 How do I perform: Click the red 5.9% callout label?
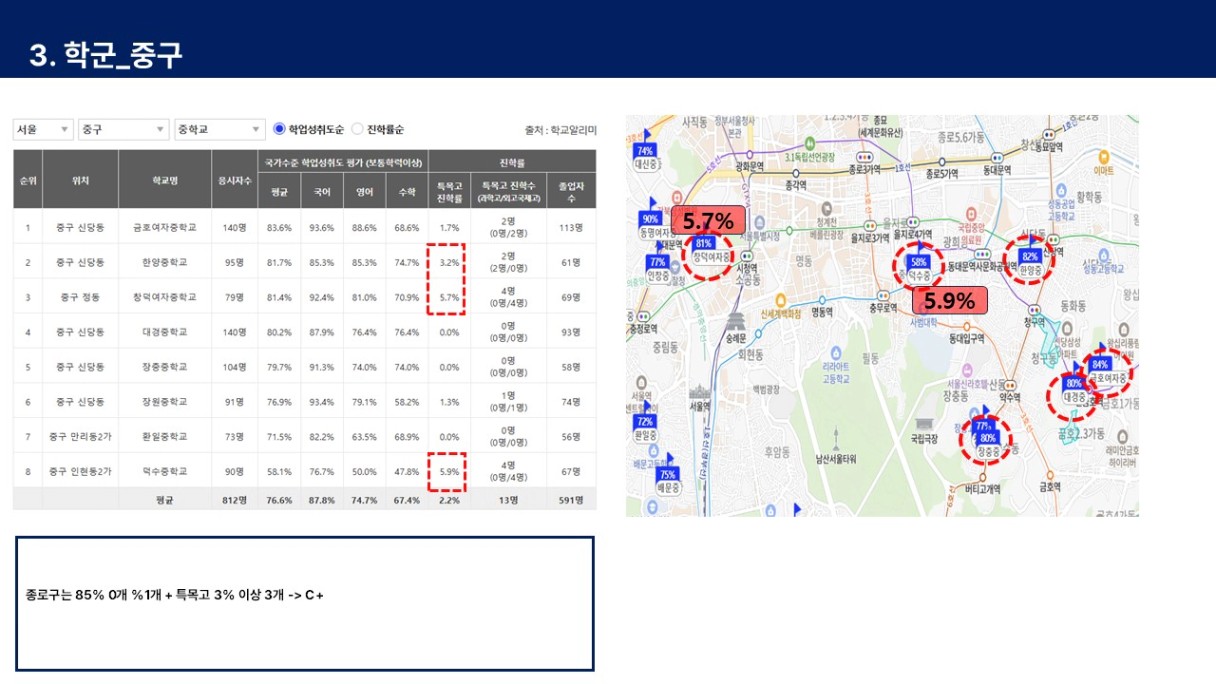949,300
